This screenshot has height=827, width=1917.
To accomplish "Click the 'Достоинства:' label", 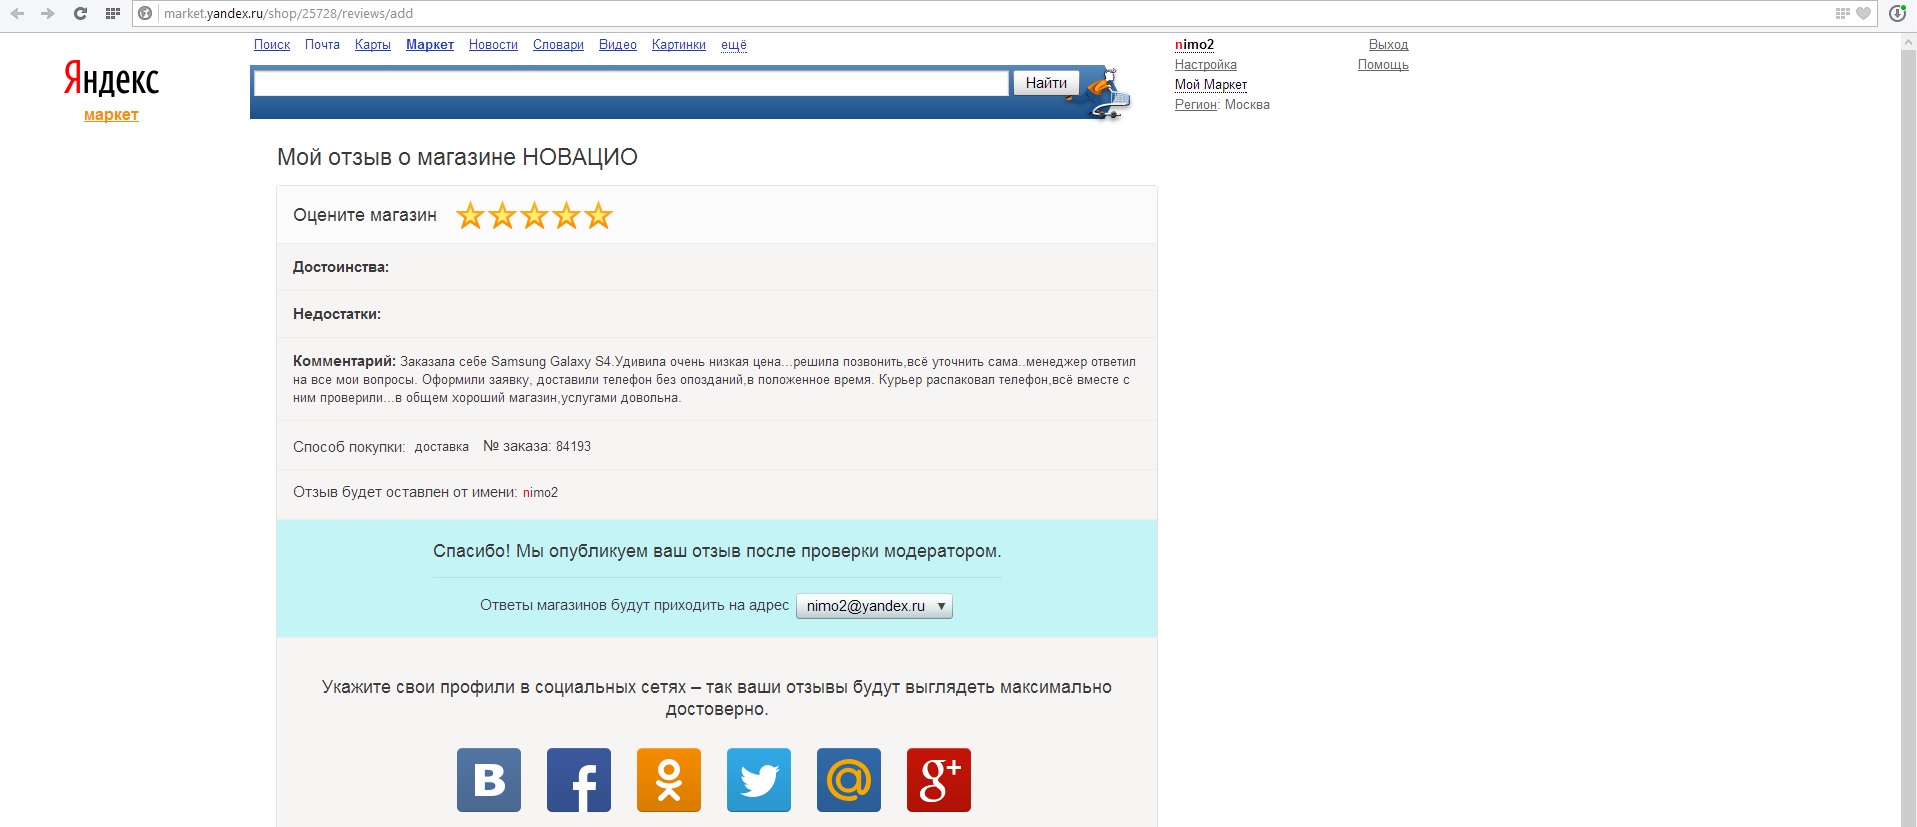I will coord(341,267).
